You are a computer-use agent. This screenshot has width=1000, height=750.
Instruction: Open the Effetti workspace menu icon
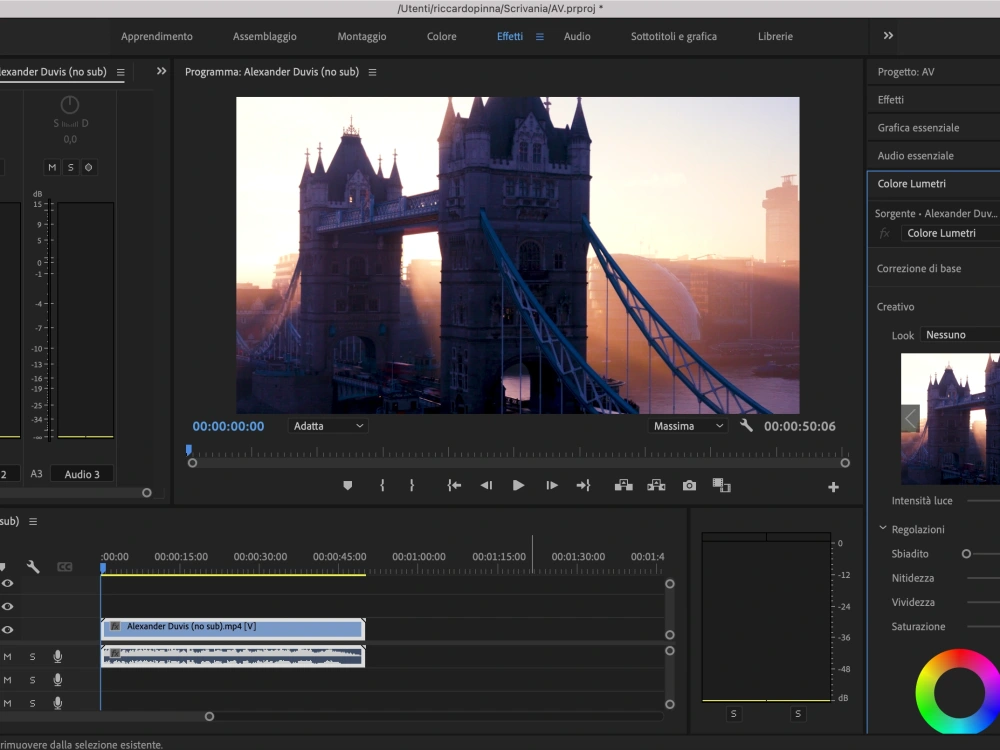tap(540, 37)
